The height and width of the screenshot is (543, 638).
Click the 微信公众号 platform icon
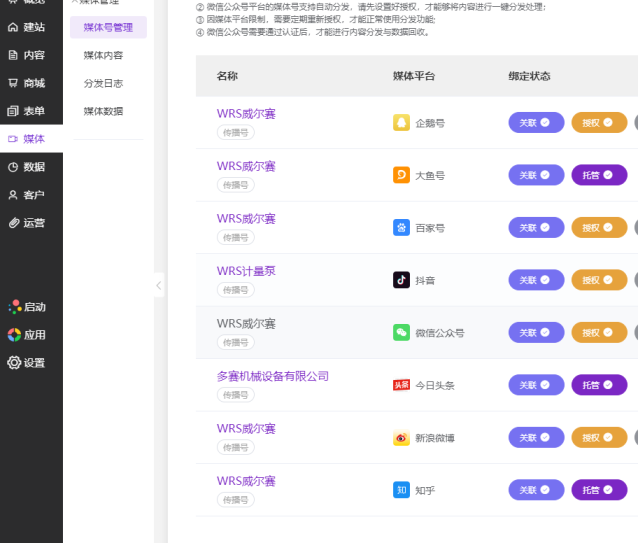401,333
